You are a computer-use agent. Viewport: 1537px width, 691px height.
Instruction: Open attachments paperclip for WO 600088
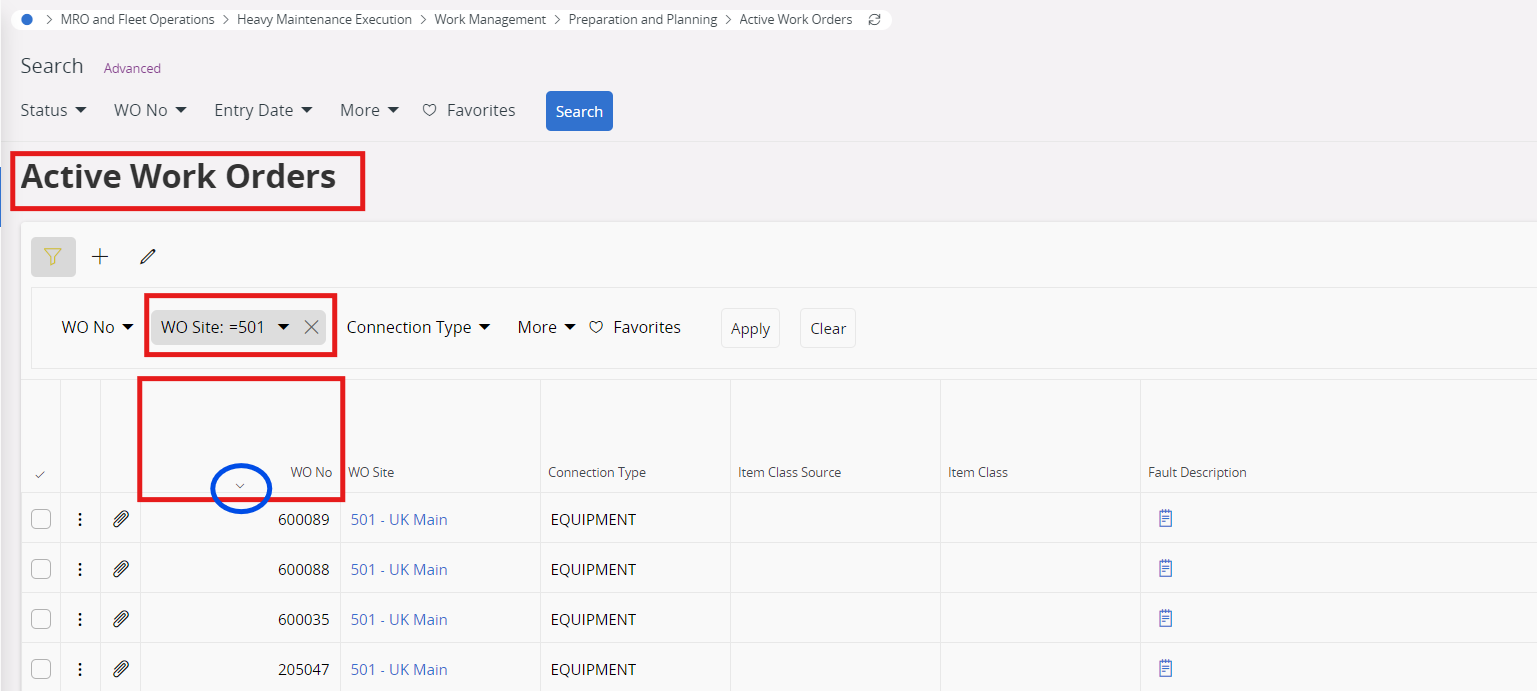point(121,569)
